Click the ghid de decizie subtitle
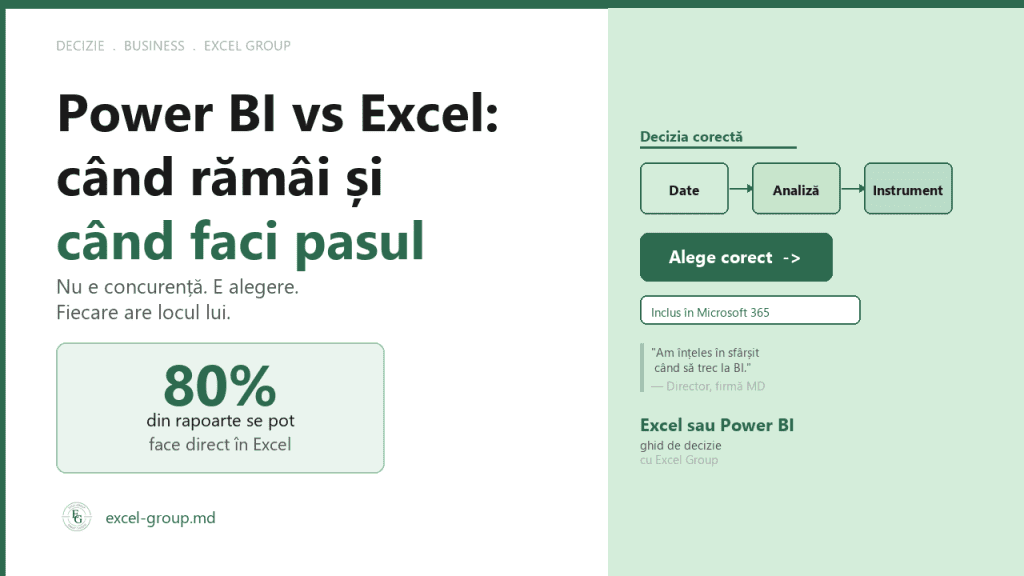The width and height of the screenshot is (1024, 576). [680, 445]
